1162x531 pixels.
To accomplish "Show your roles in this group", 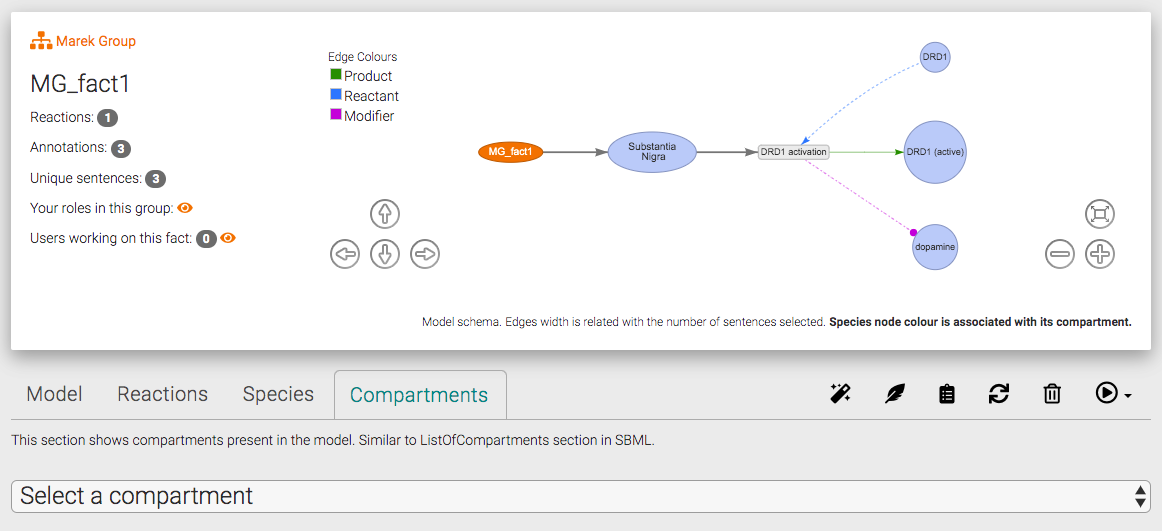I will tap(185, 208).
